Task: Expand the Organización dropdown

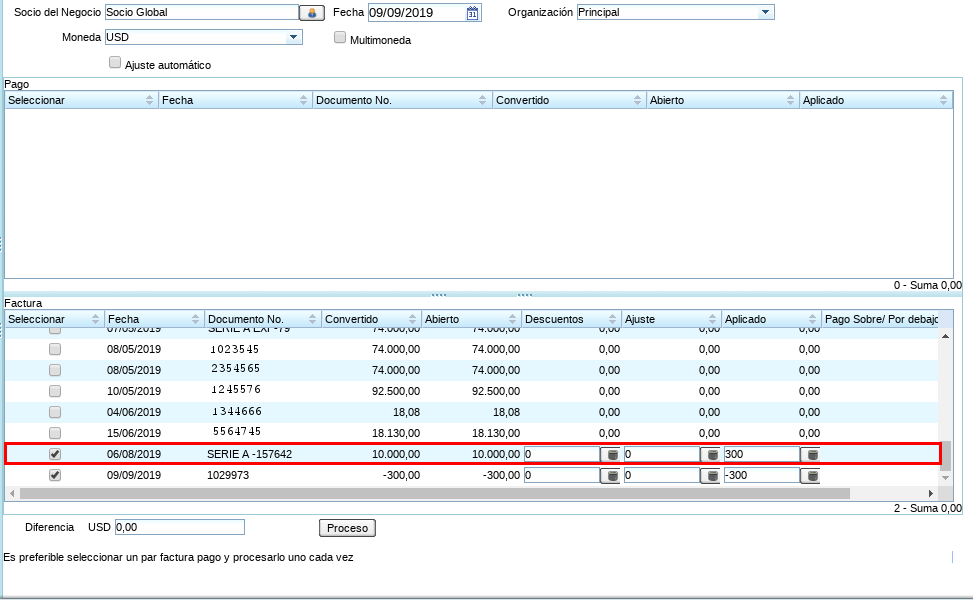Action: coord(765,13)
